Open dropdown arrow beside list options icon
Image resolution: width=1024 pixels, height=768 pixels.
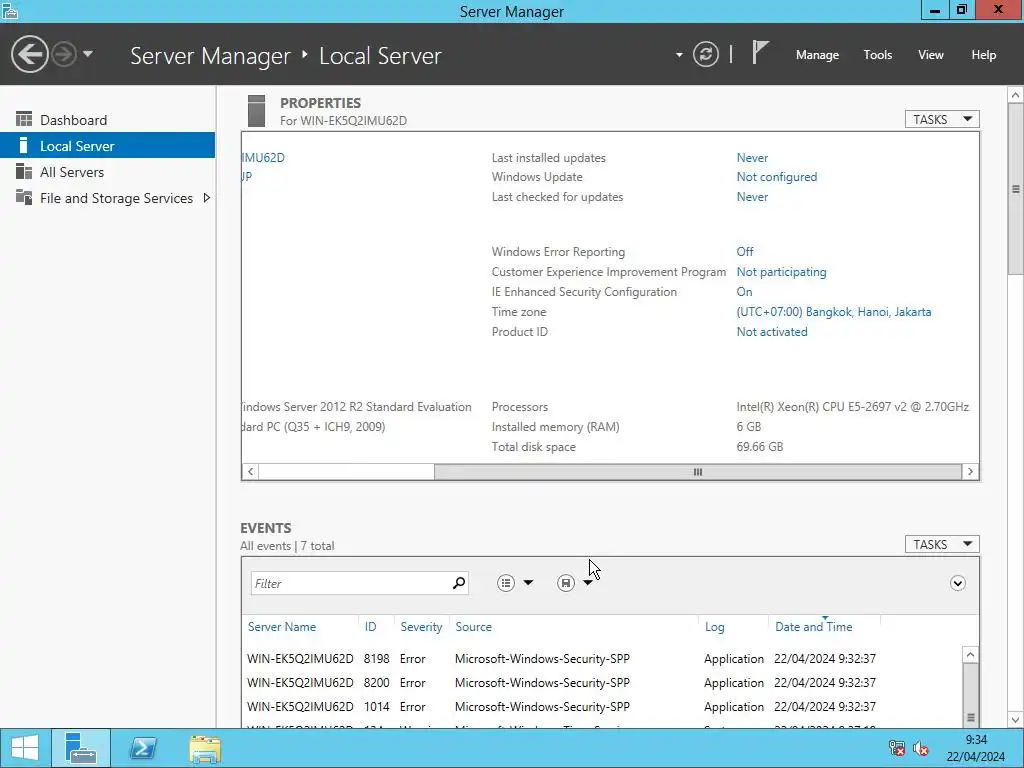(528, 583)
